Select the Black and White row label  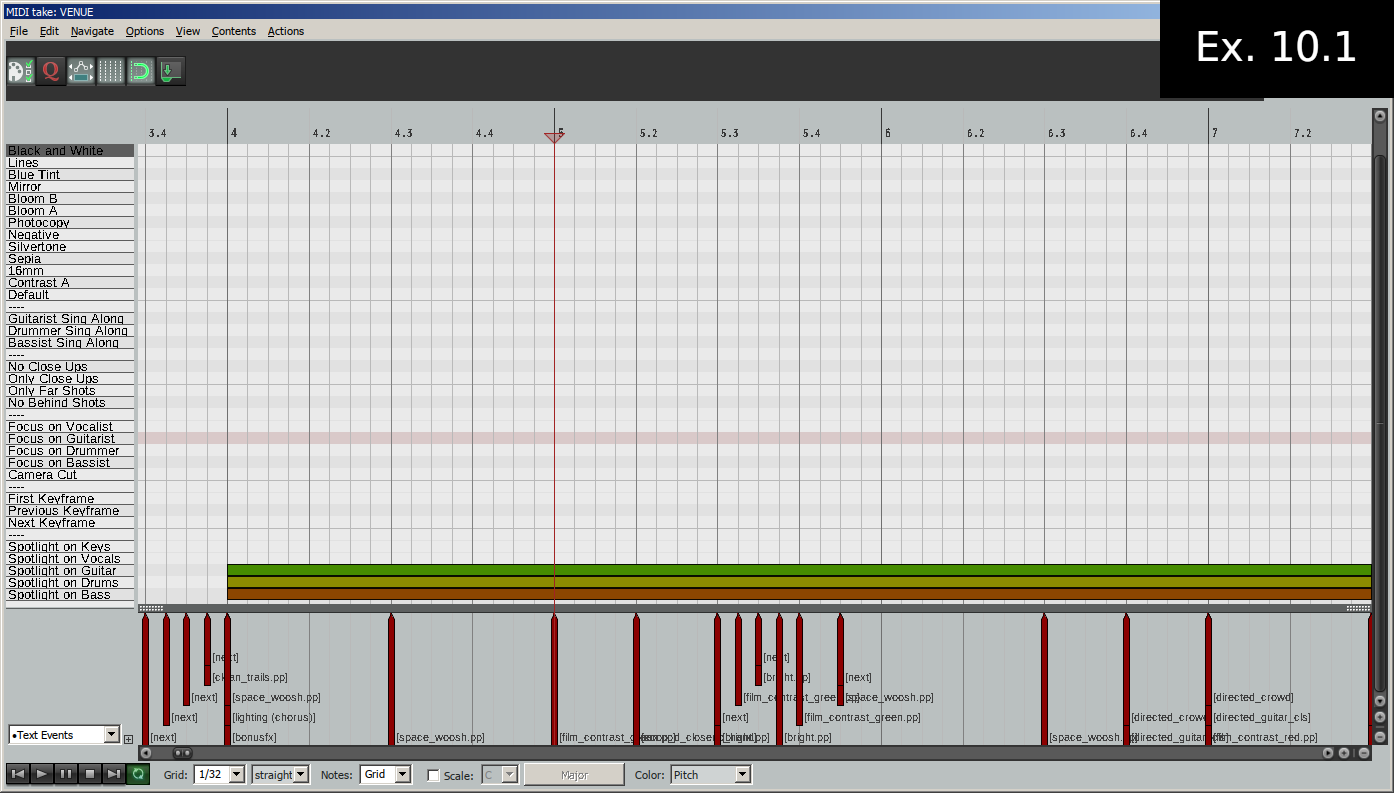pos(70,150)
